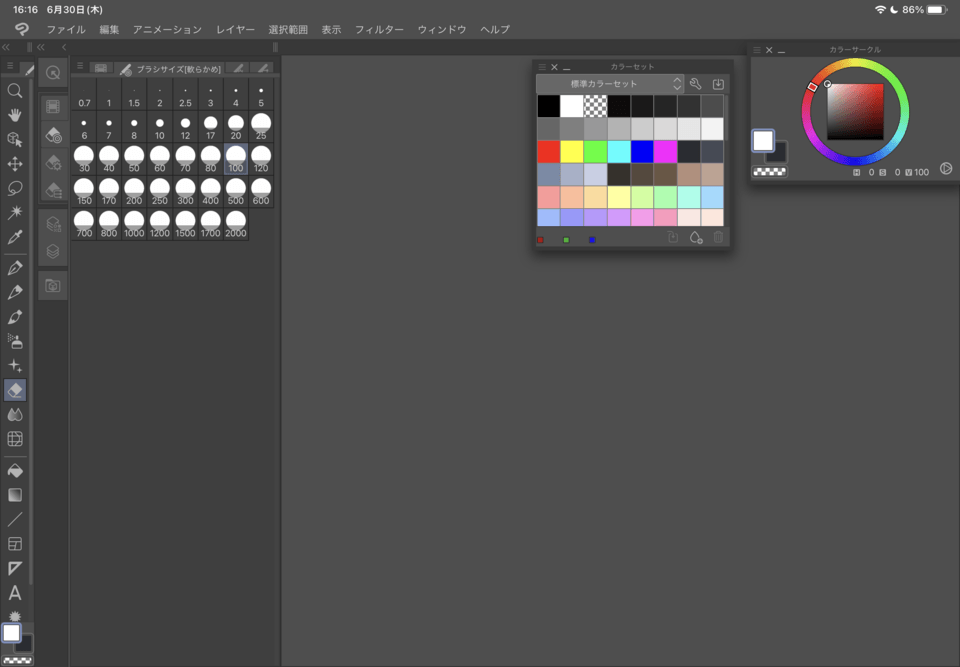Open the Layer Property dock icon
This screenshot has height=667, width=960.
pyautogui.click(x=53, y=224)
